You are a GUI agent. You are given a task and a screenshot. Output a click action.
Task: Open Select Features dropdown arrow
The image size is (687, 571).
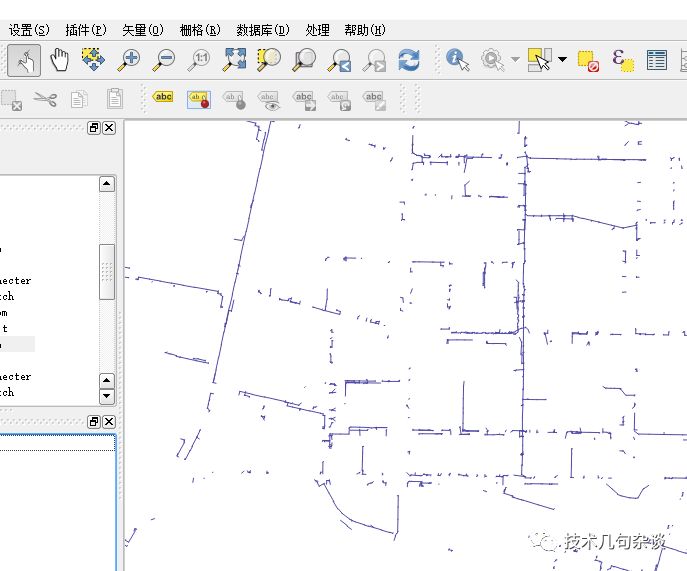[x=562, y=59]
